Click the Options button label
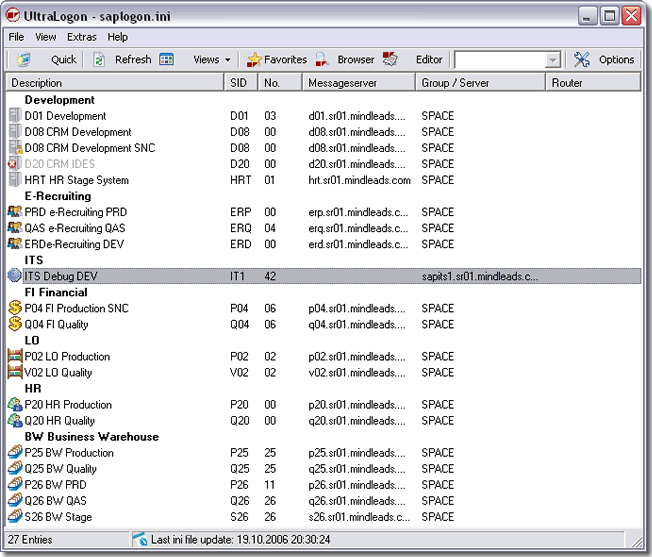Screen dimensions: 652x557 pyautogui.click(x=617, y=59)
